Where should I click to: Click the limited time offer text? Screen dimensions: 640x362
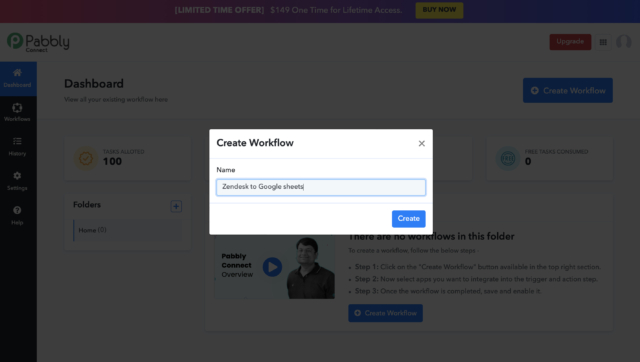[x=288, y=10]
